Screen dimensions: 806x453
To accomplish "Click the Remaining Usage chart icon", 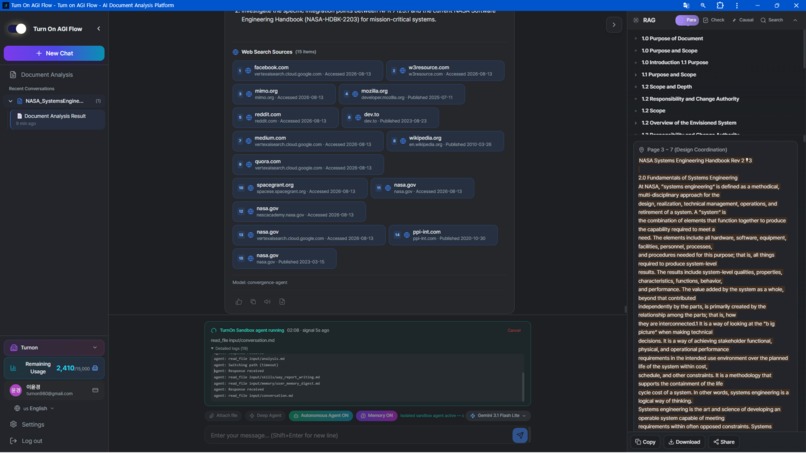I will [x=13, y=368].
